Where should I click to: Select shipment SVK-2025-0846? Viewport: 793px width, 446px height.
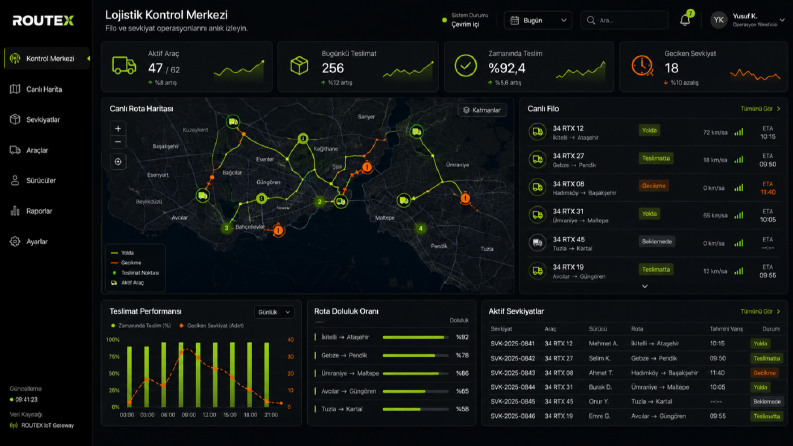512,416
